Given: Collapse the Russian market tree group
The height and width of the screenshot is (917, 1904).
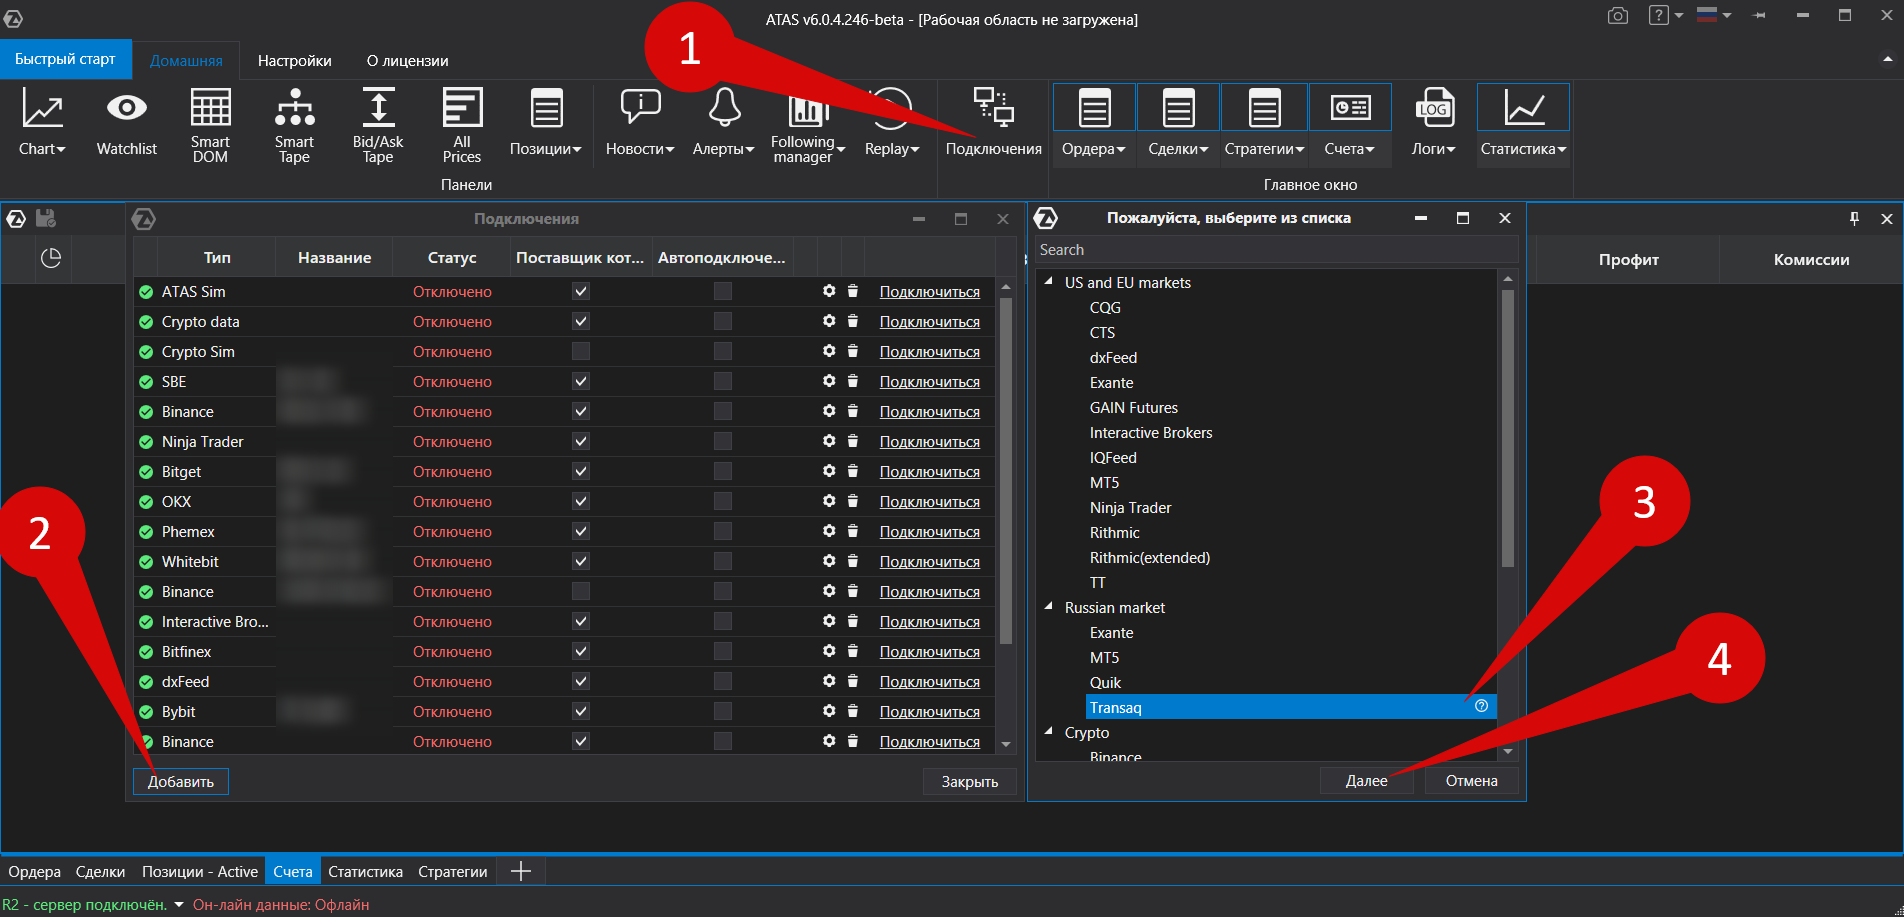Looking at the screenshot, I should pos(1049,607).
